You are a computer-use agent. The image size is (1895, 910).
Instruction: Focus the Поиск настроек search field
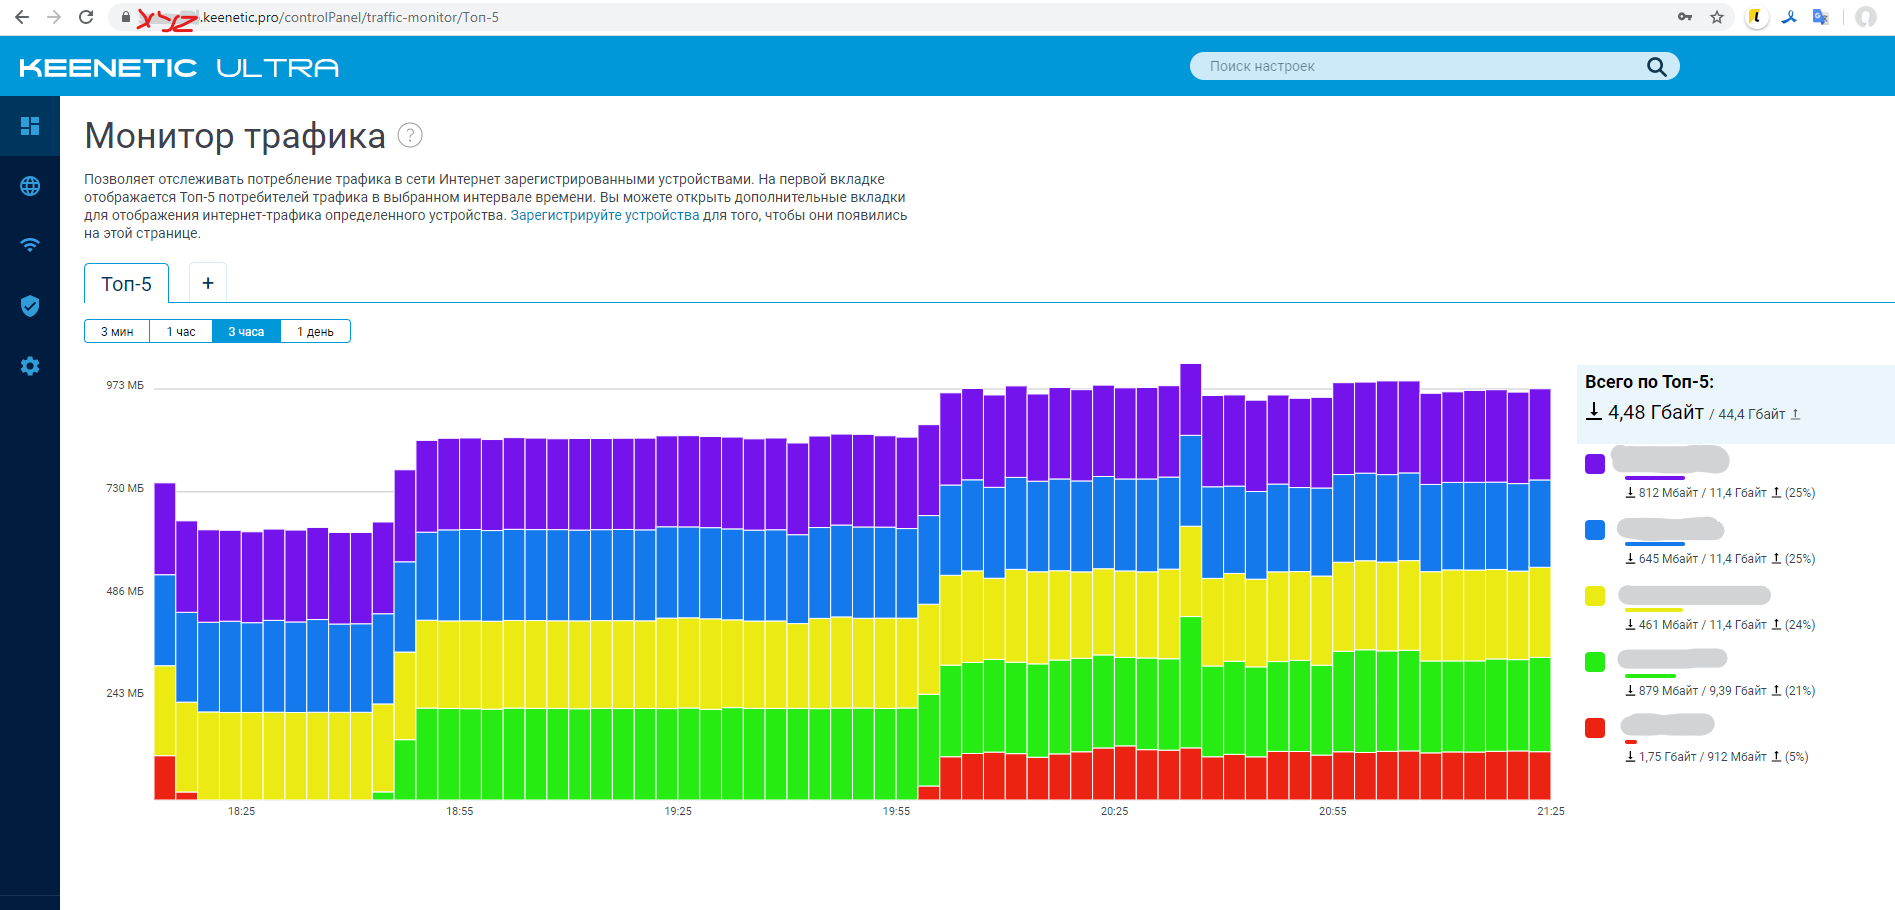1422,66
